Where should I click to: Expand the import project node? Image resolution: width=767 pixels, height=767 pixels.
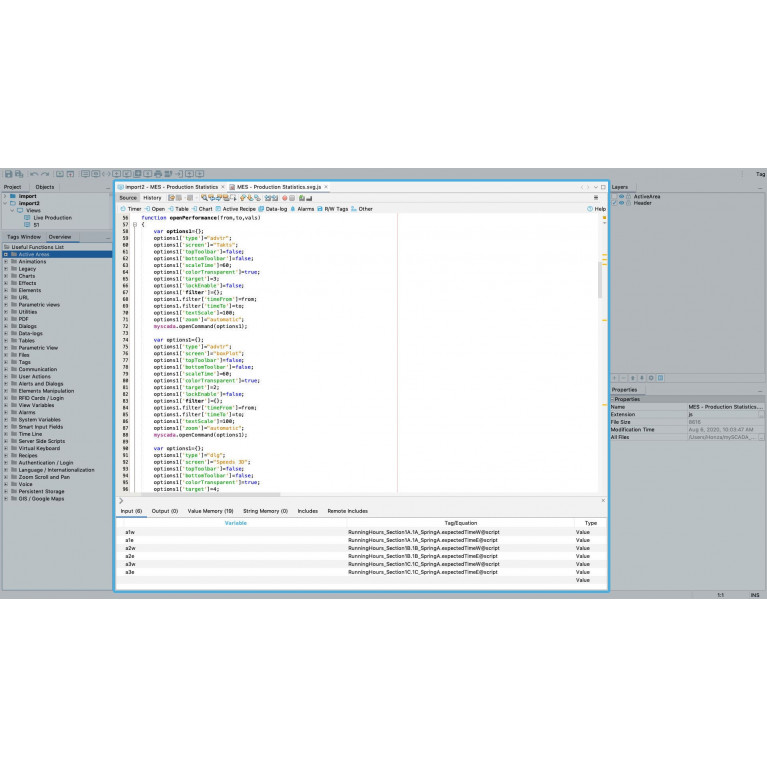[6, 196]
